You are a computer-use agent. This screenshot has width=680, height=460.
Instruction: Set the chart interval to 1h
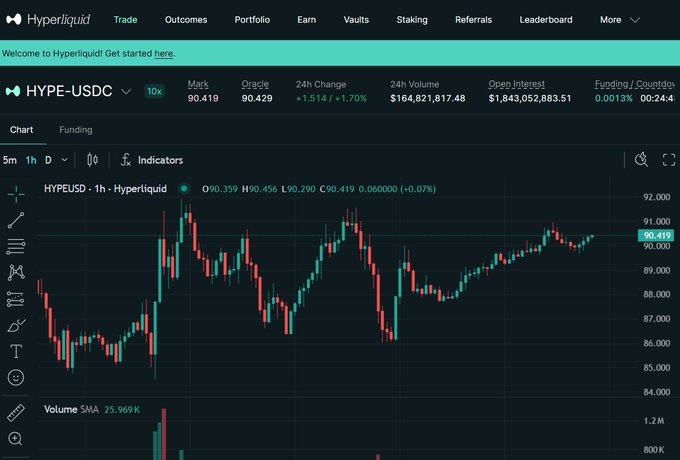pyautogui.click(x=31, y=160)
